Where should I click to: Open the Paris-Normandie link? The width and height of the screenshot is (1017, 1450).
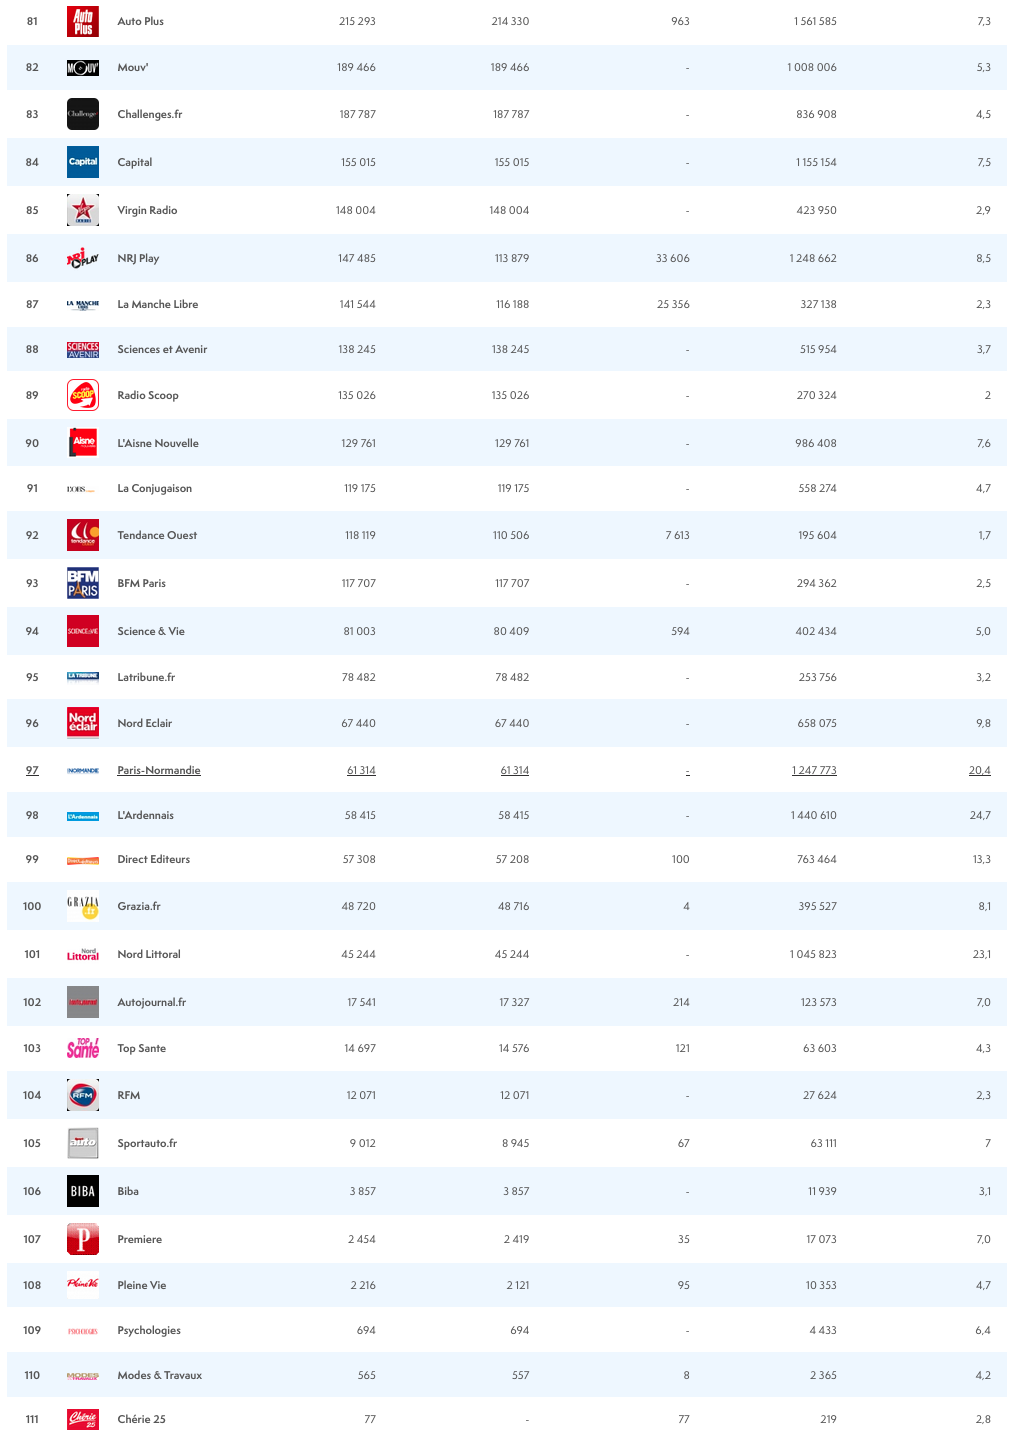(159, 770)
